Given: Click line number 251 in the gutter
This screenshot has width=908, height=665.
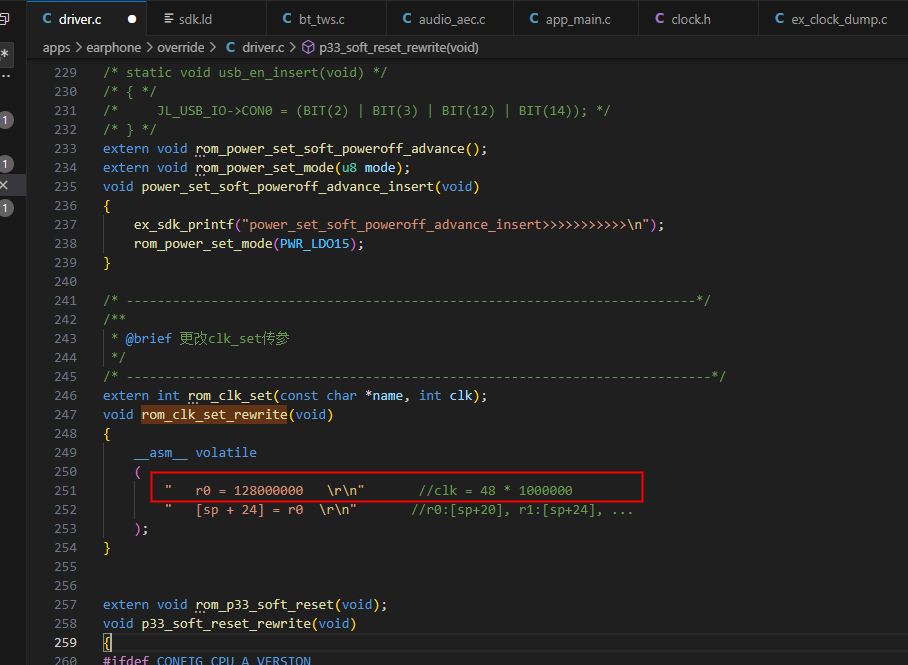Looking at the screenshot, I should coord(65,491).
